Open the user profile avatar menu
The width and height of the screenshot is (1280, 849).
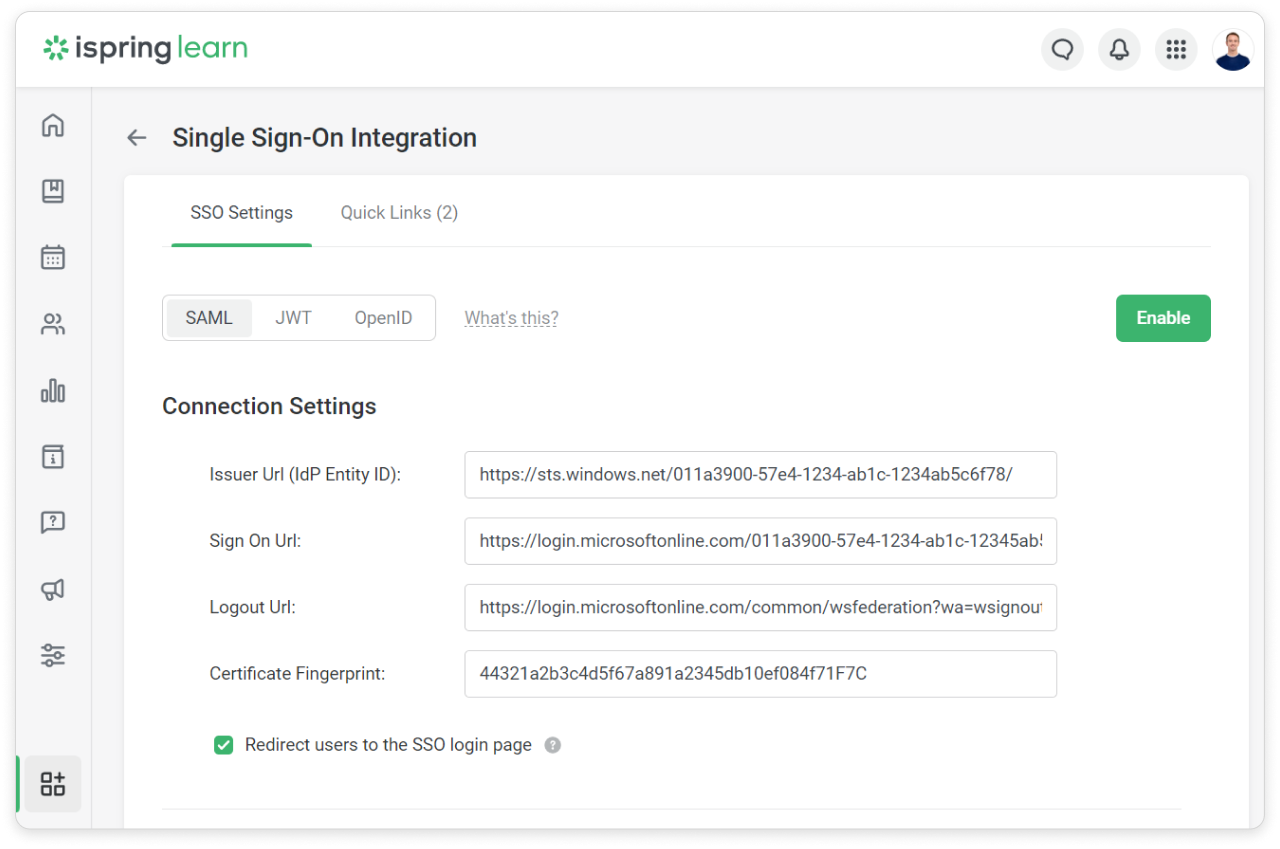[1233, 49]
